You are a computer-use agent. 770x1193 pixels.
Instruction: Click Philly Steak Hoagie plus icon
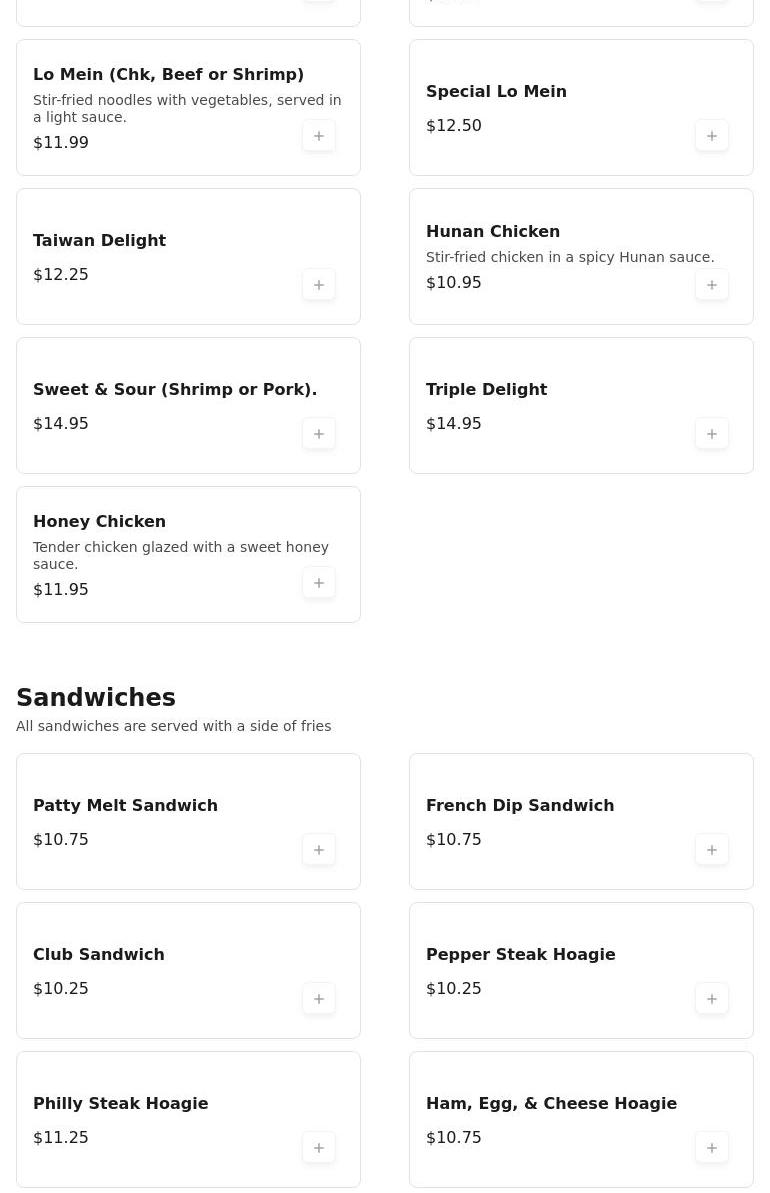[x=319, y=1149]
